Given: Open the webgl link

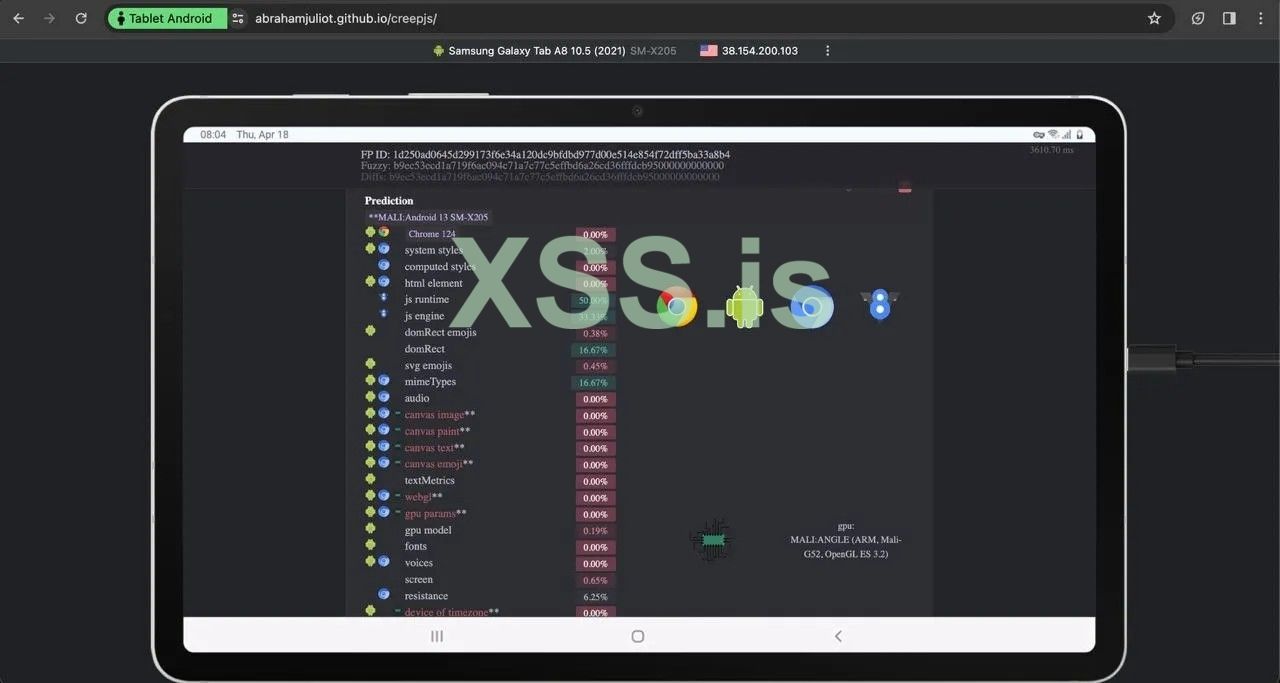Looking at the screenshot, I should pyautogui.click(x=418, y=497).
